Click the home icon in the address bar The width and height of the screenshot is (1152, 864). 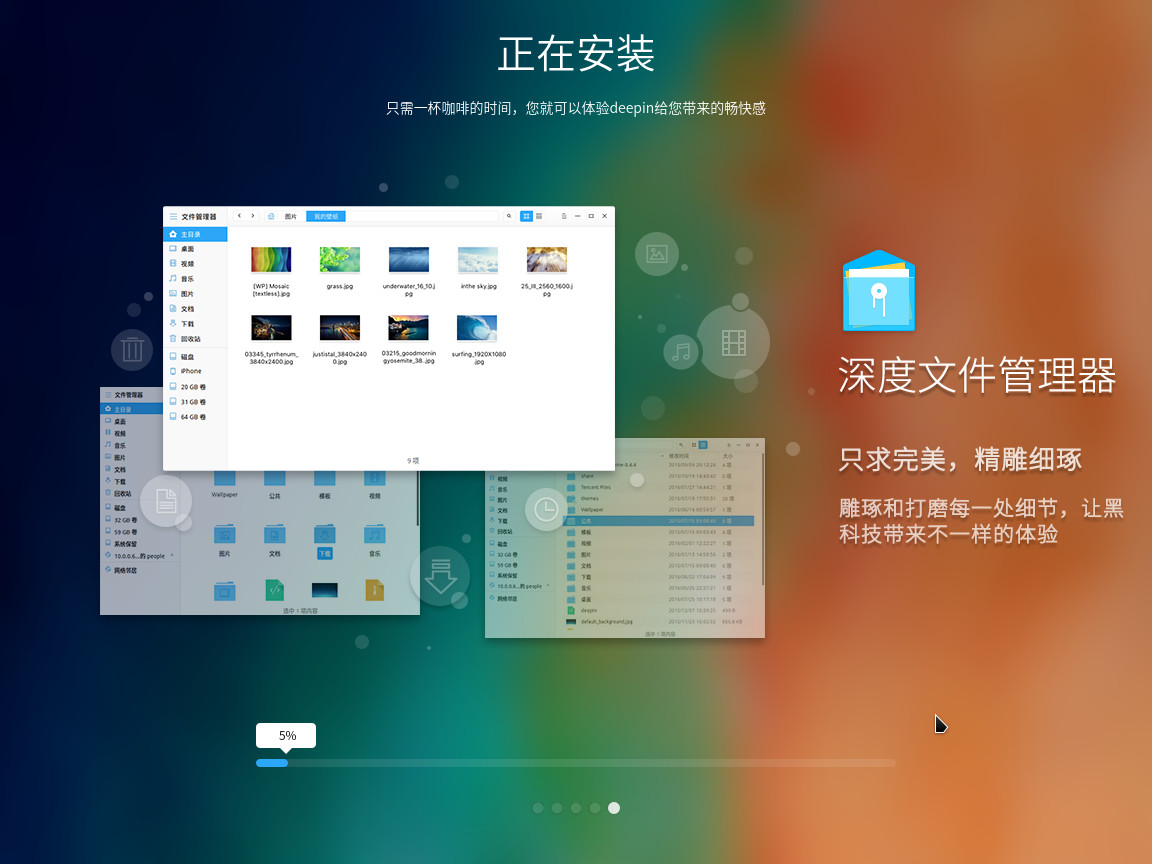(x=271, y=216)
